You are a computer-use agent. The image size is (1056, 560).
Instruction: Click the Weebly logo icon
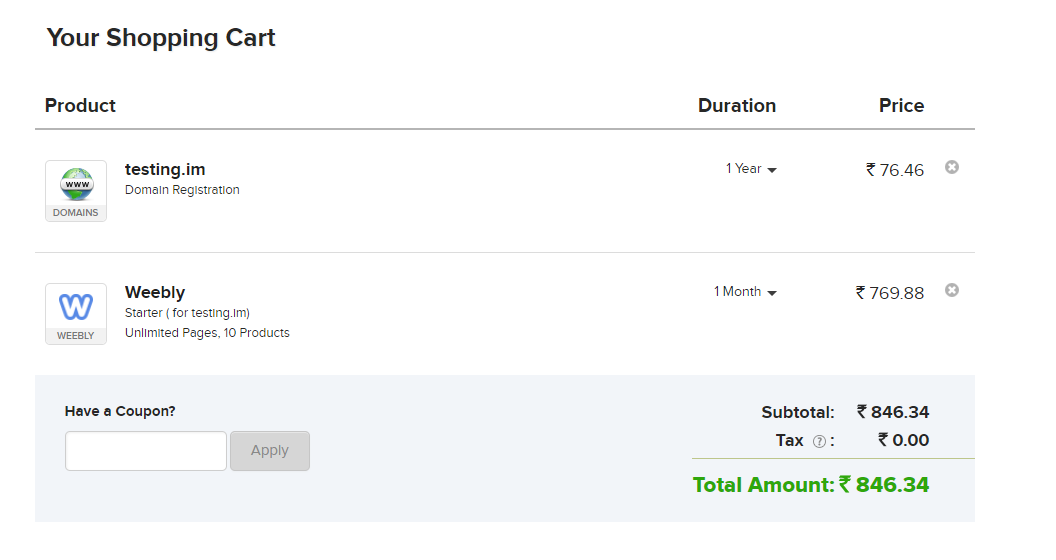click(76, 314)
